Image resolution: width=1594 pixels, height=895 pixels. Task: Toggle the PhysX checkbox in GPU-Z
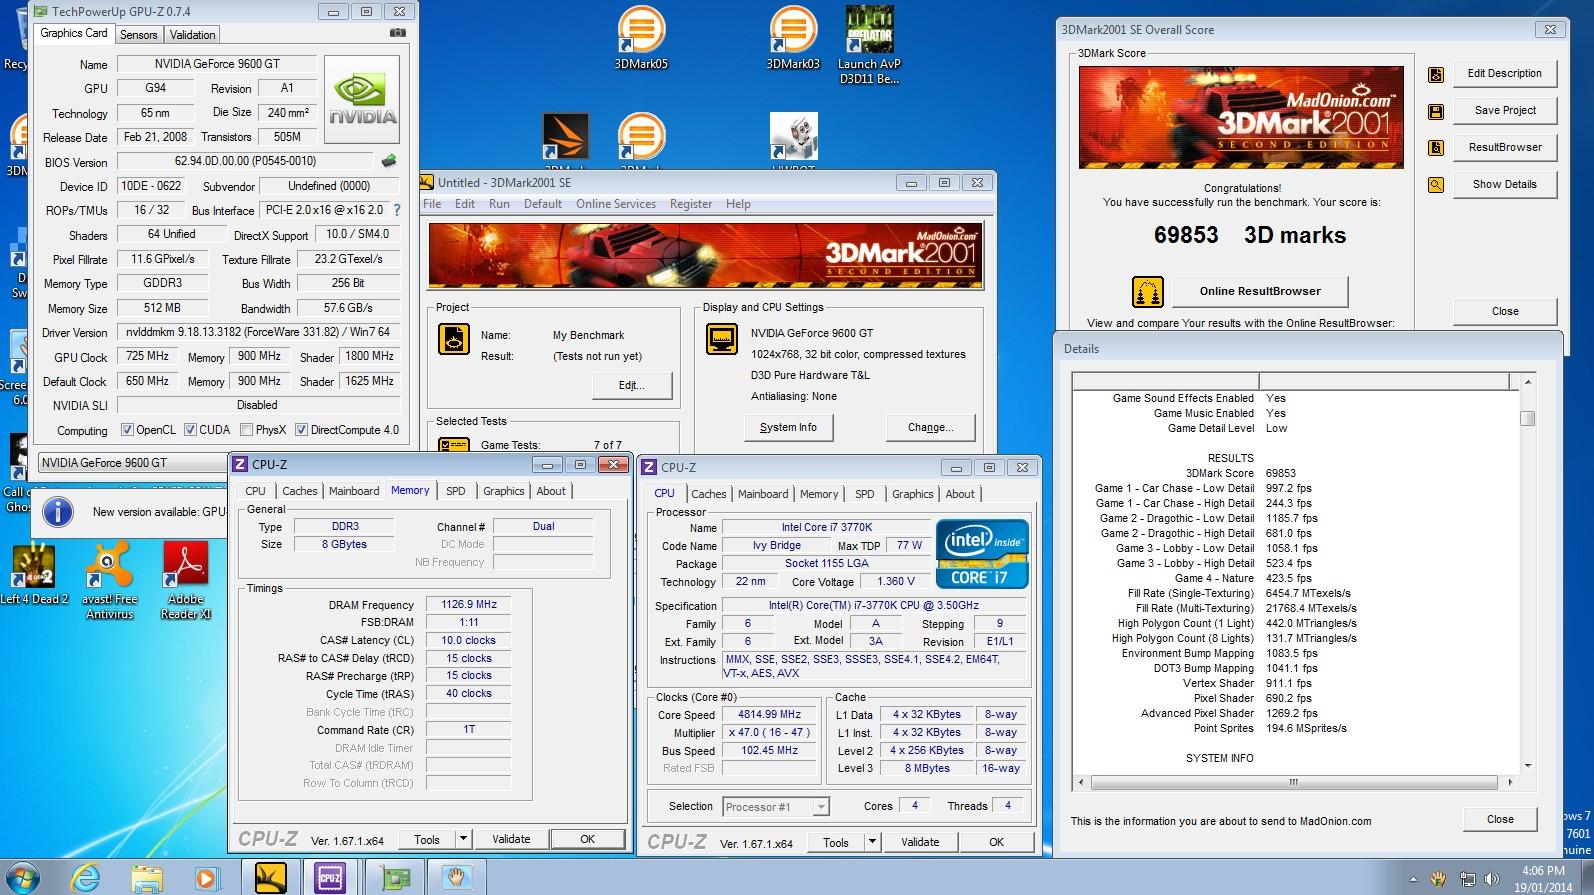pyautogui.click(x=246, y=430)
